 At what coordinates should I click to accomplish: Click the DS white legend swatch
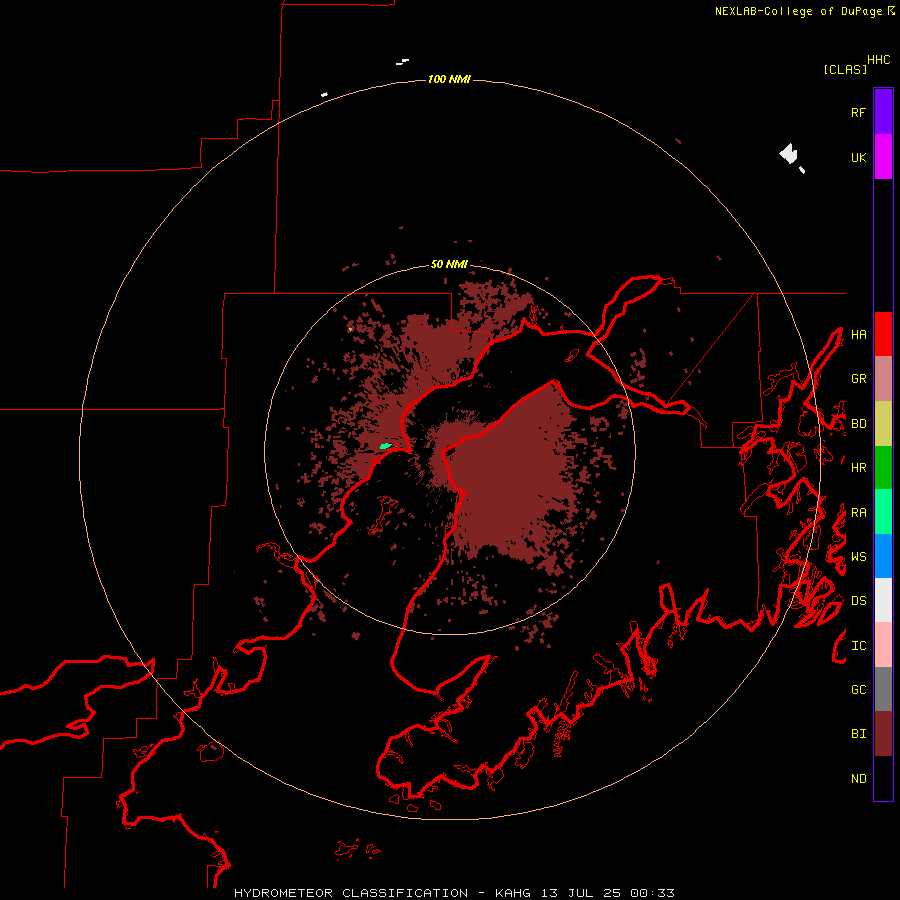pos(883,600)
